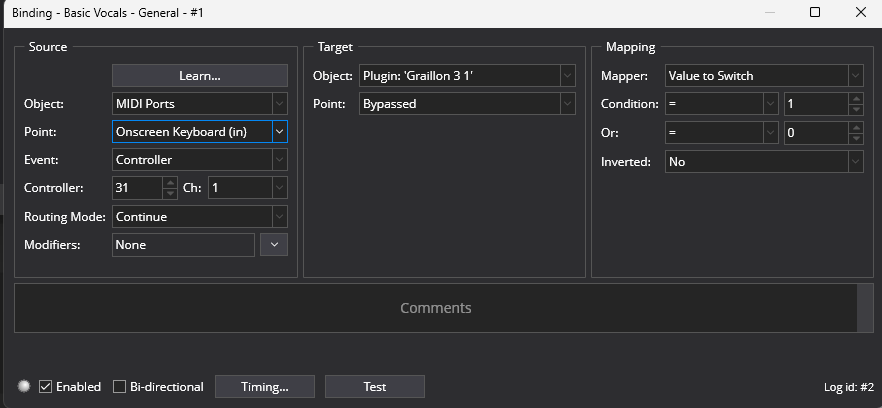The height and width of the screenshot is (408, 882).
Task: Click the Test button
Action: tap(375, 387)
